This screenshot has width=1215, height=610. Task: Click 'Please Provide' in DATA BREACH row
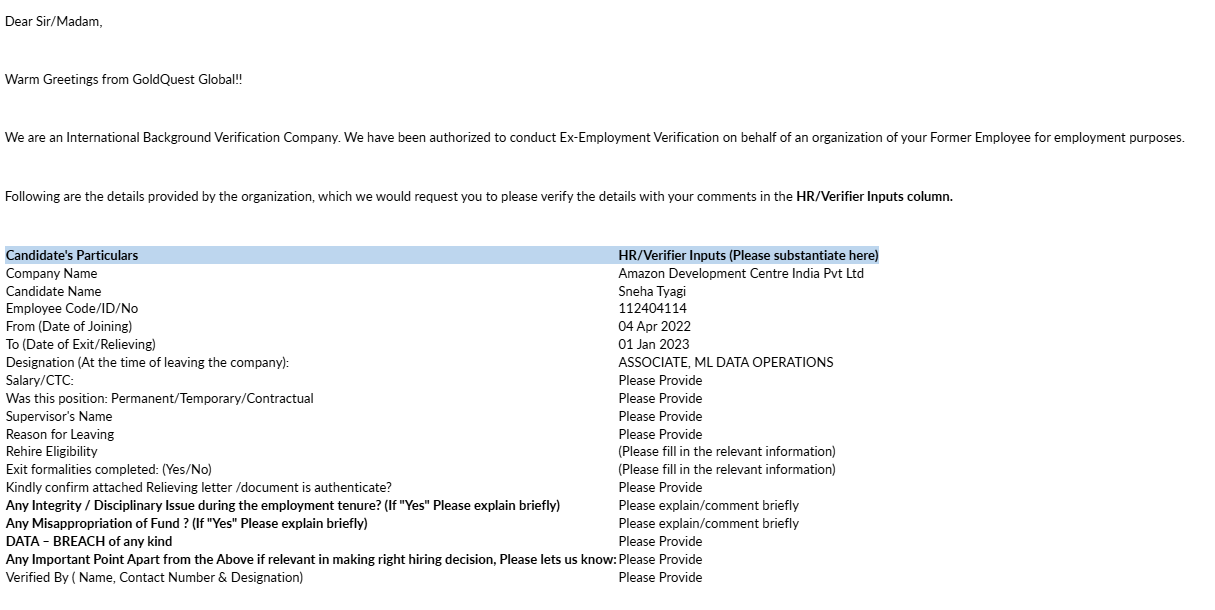coord(660,542)
